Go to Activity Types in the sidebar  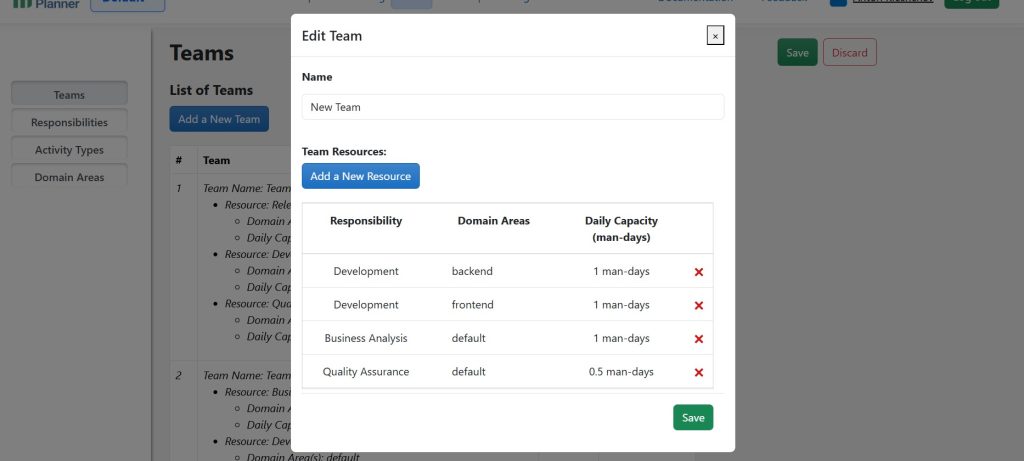click(69, 150)
